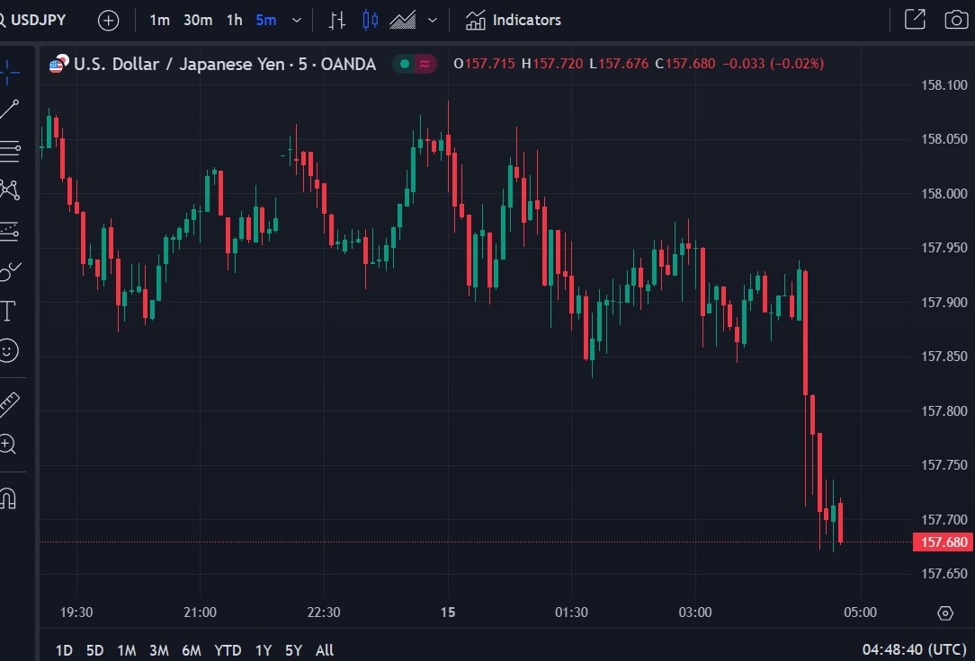
Task: Toggle the magnet snap mode
Action: (8, 498)
